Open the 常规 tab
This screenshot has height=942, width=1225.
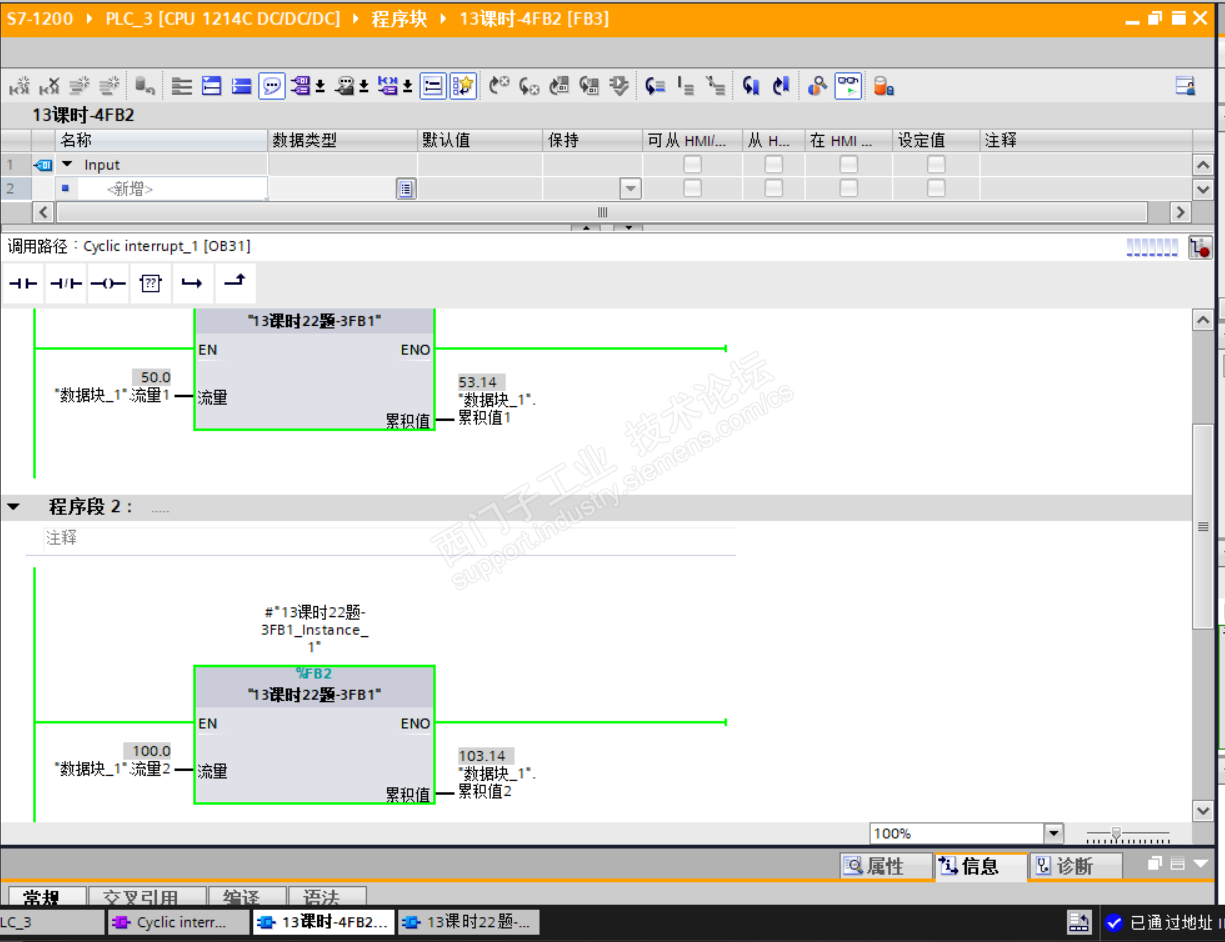point(45,897)
